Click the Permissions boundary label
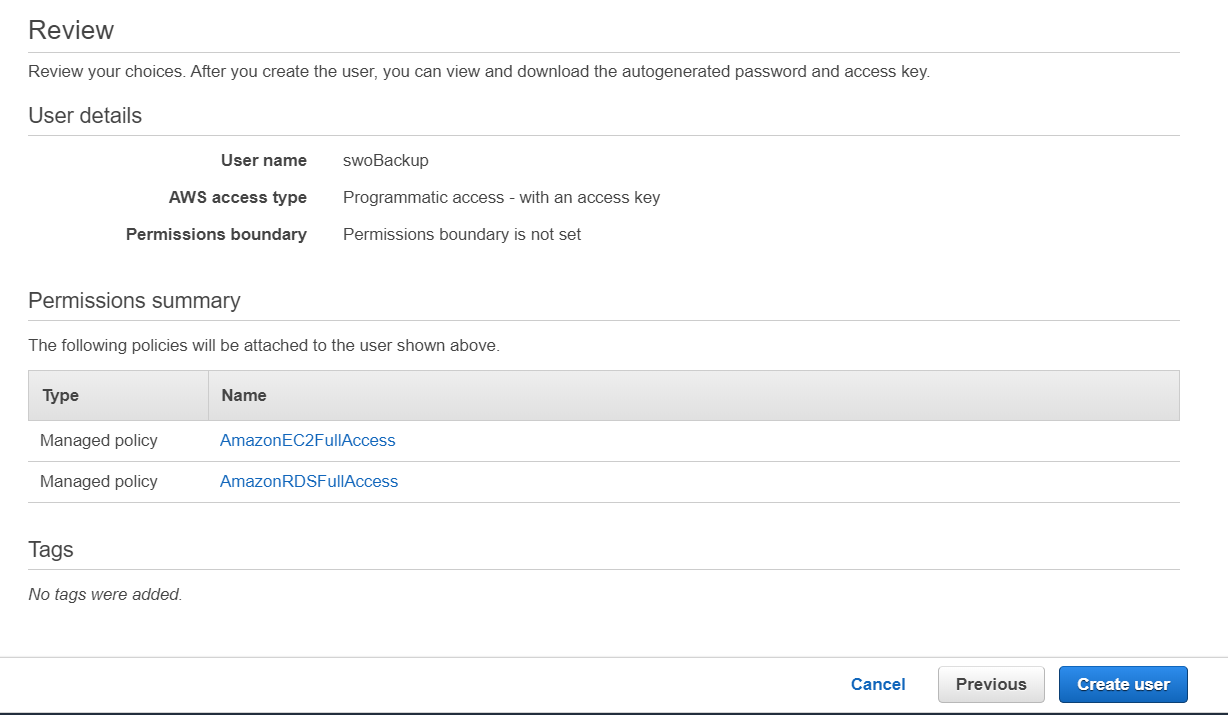Image resolution: width=1228 pixels, height=715 pixels. pos(216,234)
